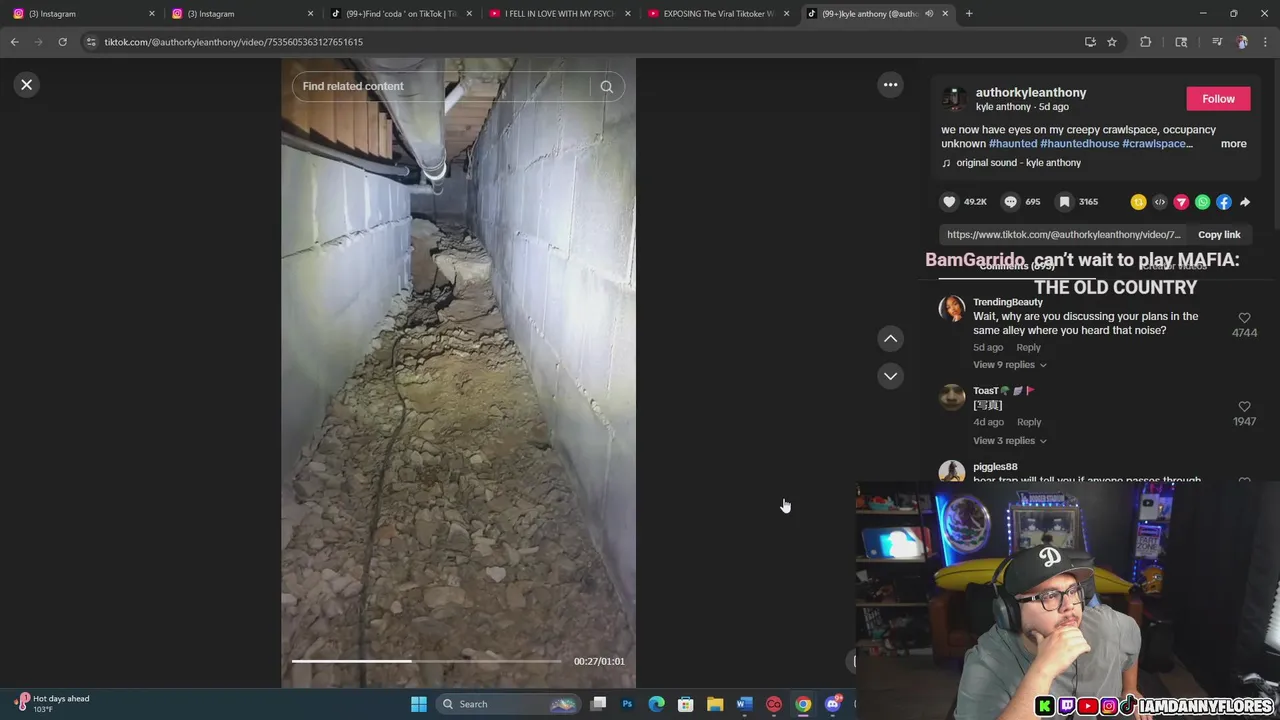Install app icon in address bar
This screenshot has height=720, width=1280.
coord(1090,42)
